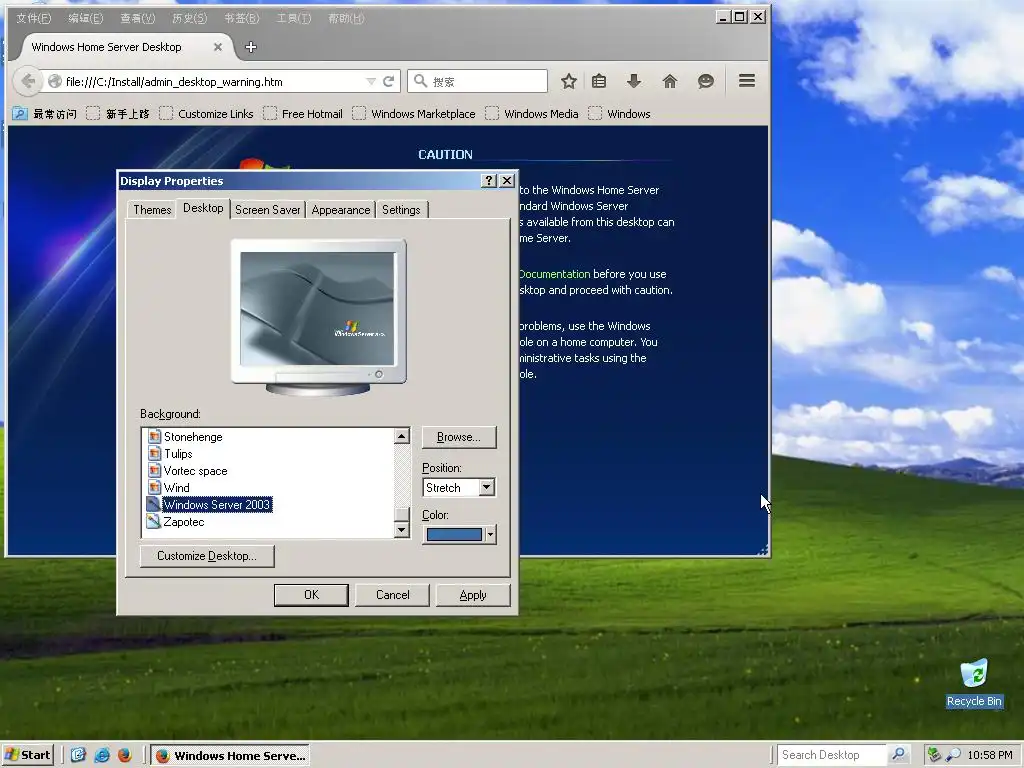Click the chat smiley icon in toolbar

pyautogui.click(x=705, y=81)
